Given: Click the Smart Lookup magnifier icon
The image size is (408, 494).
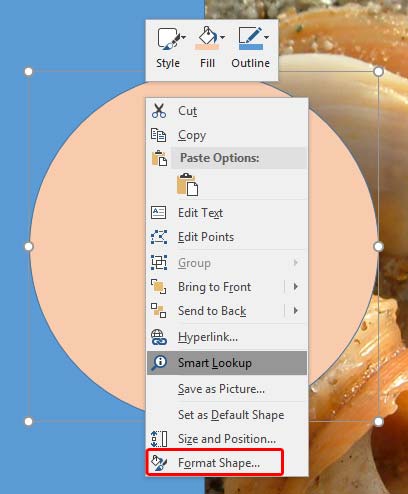Looking at the screenshot, I should click(159, 363).
